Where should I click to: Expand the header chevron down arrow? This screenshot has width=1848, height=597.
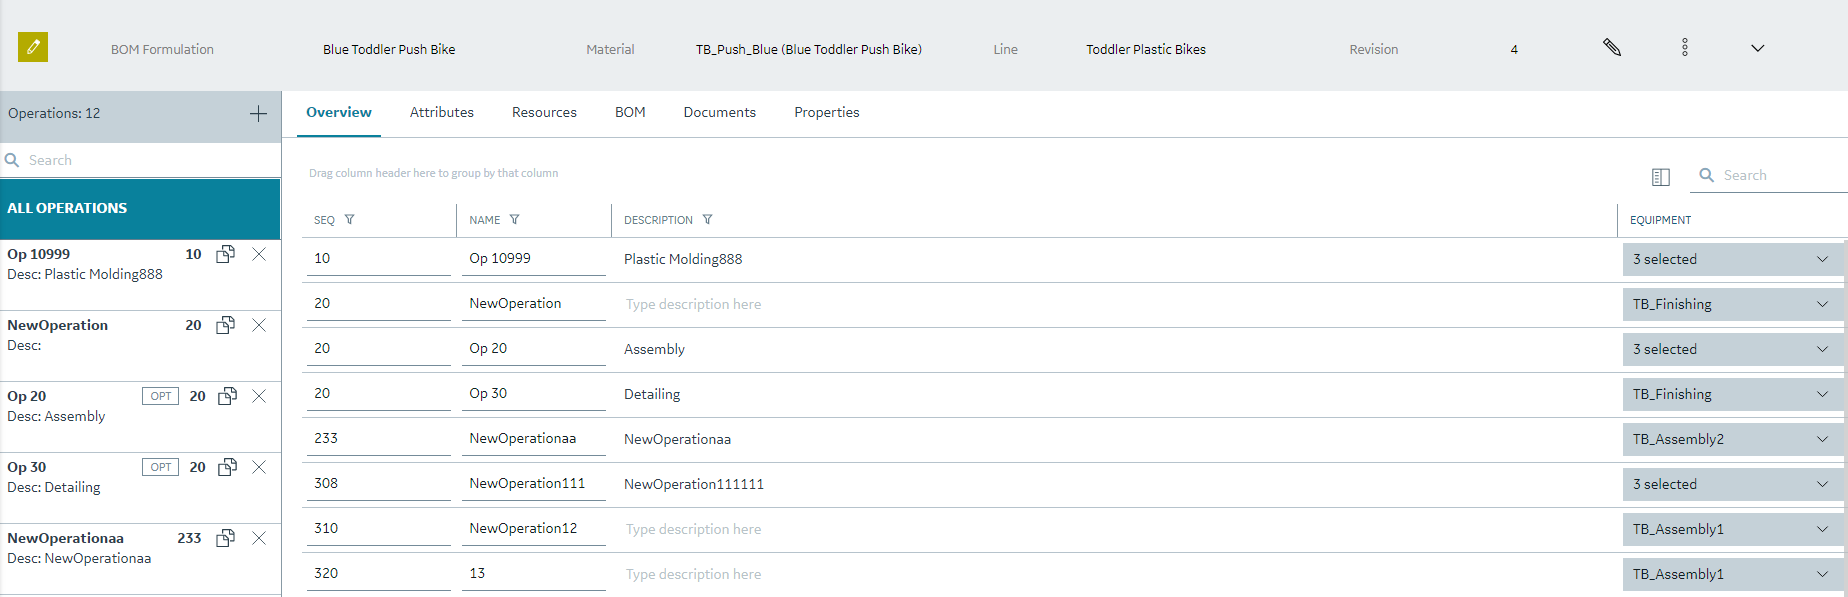coord(1757,48)
